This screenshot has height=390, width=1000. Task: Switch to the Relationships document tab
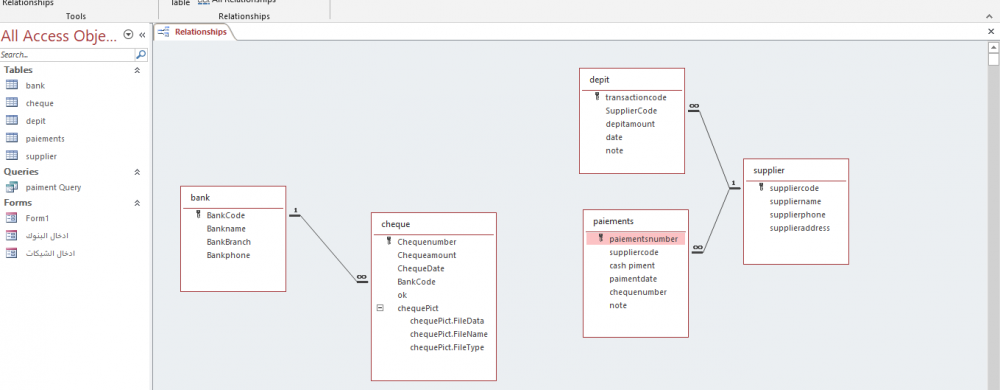point(200,32)
